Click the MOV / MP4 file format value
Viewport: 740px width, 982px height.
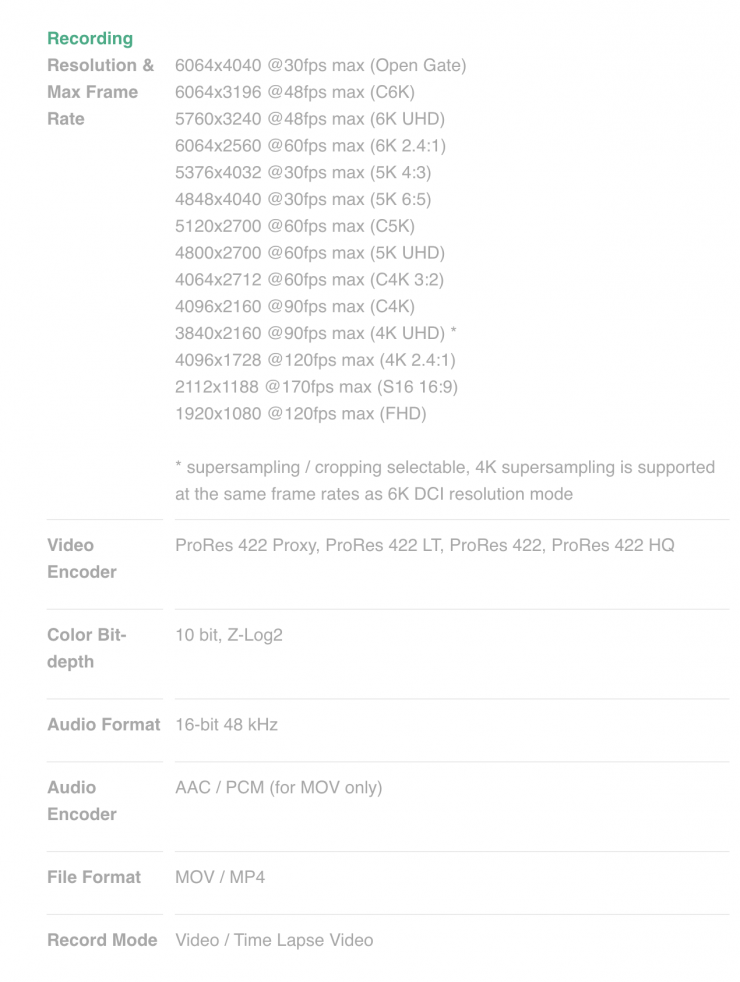pos(220,877)
